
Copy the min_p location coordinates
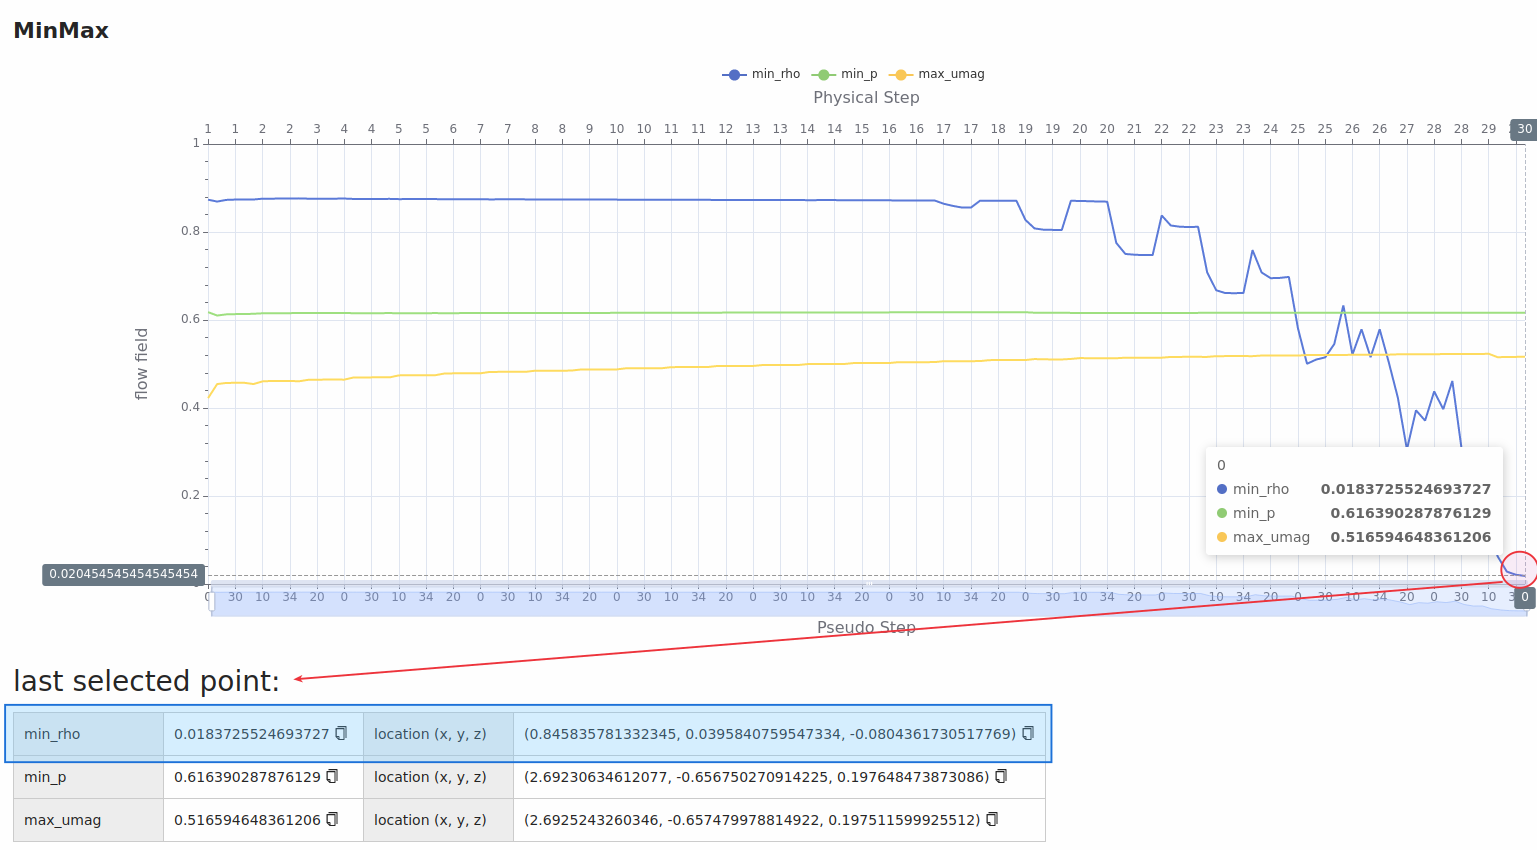click(1001, 776)
